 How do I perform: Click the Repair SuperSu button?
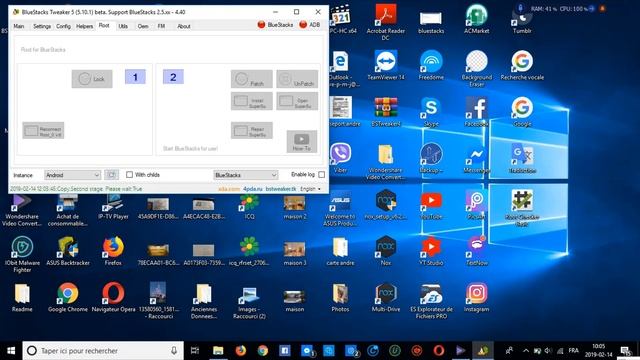pos(251,131)
